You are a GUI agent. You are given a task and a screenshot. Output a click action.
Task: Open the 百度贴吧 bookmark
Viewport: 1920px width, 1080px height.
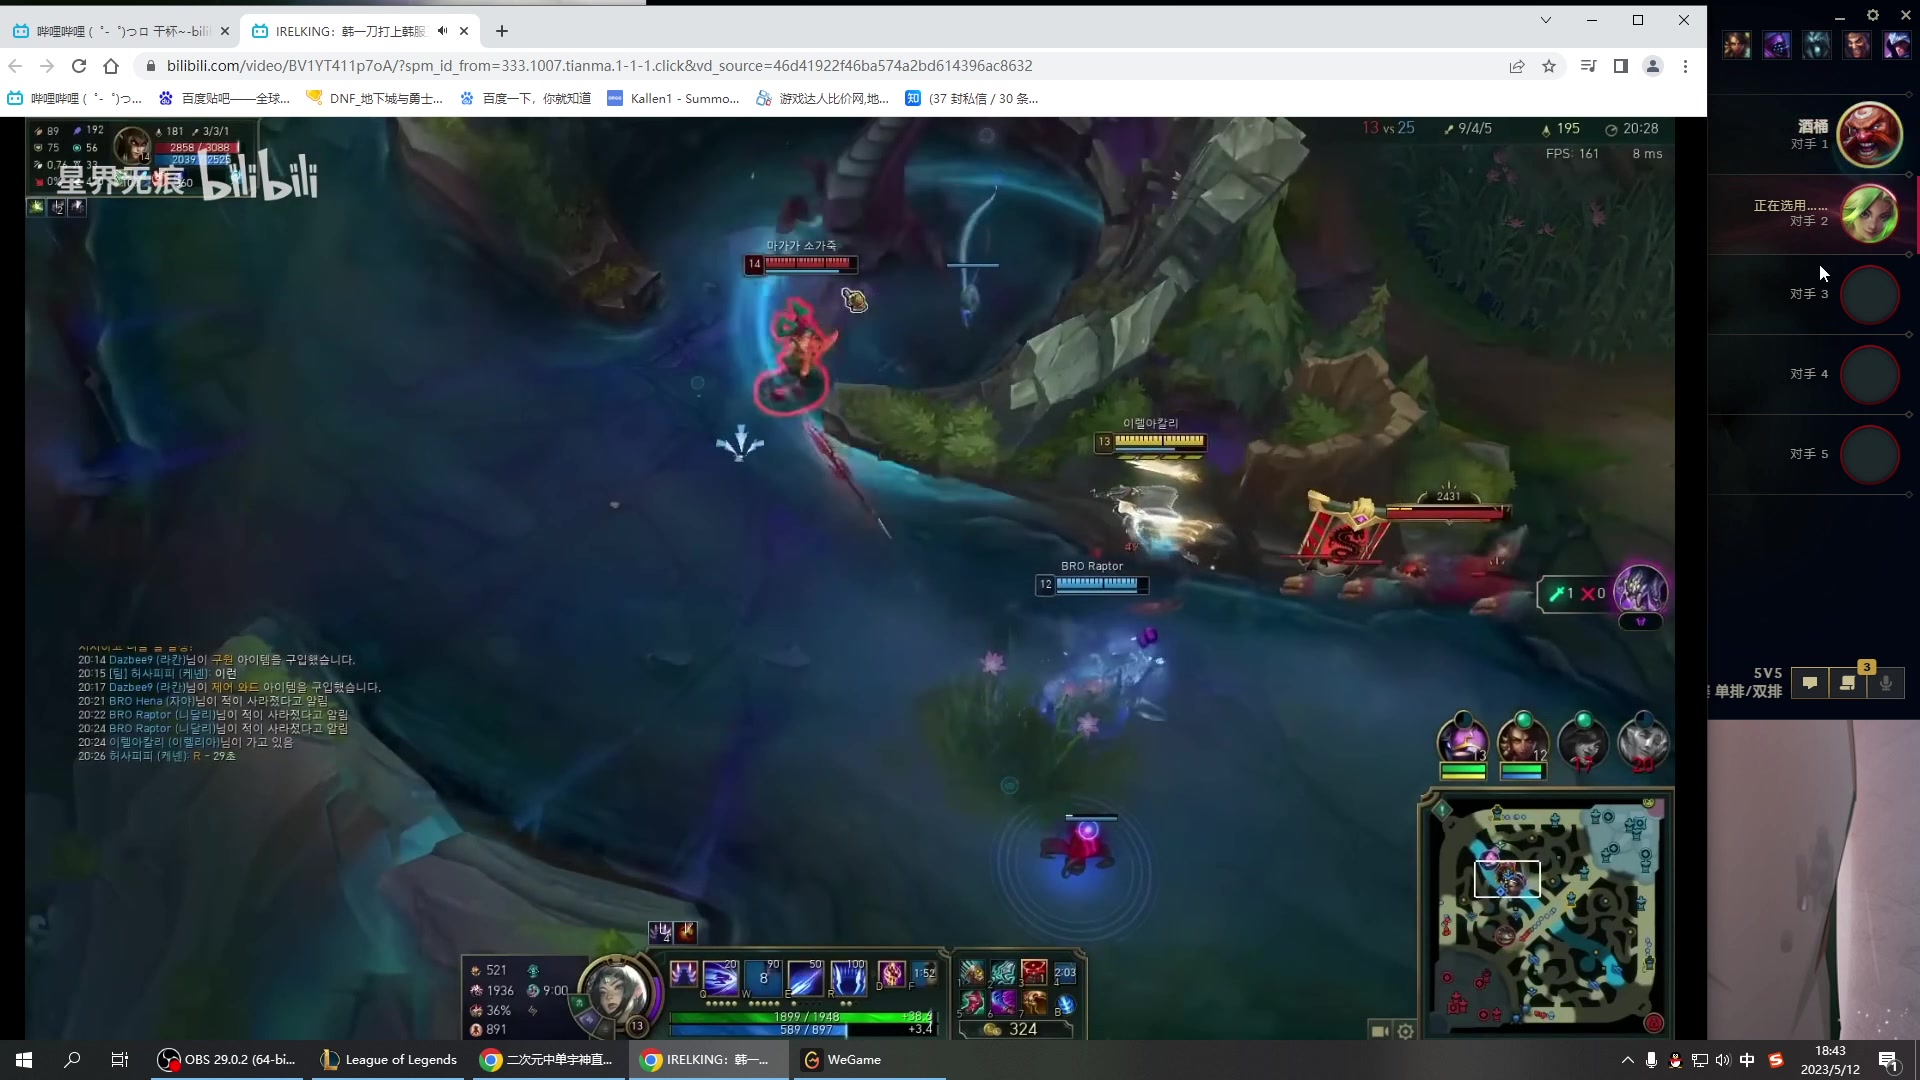[224, 98]
